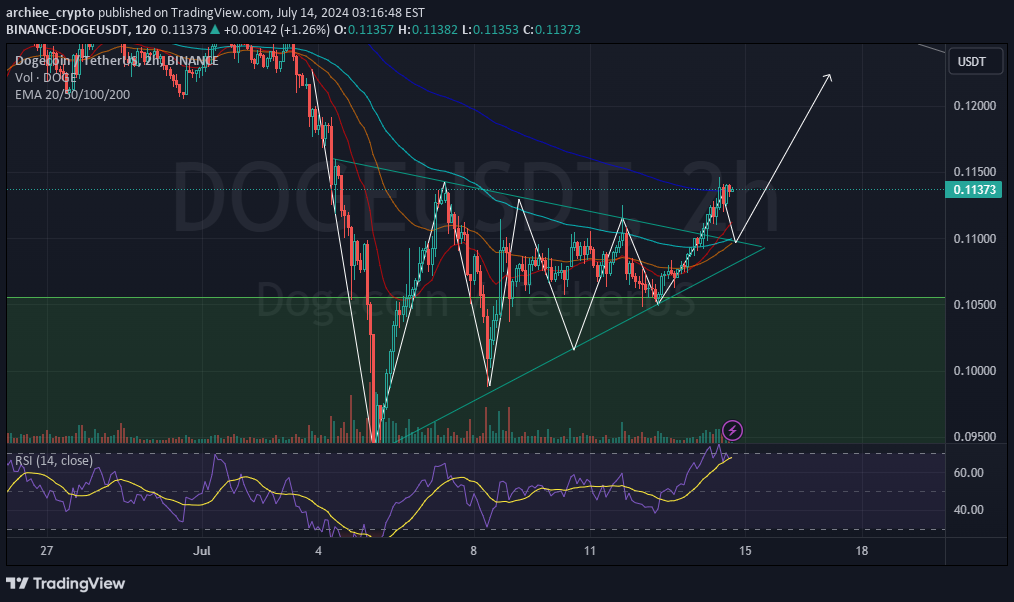Click the BINANCE:DOGEUSDT, 120 symbol header
1014x602 pixels.
pyautogui.click(x=81, y=30)
